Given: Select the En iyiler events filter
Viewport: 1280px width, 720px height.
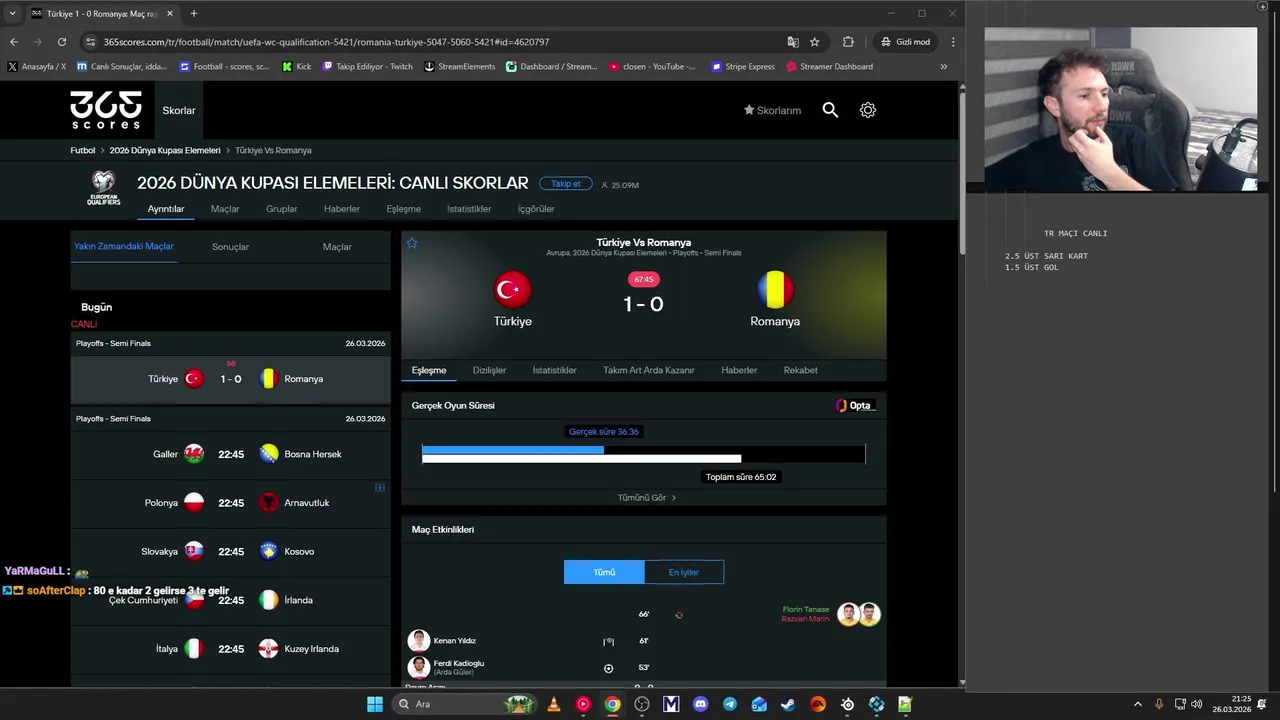Looking at the screenshot, I should (x=684, y=572).
